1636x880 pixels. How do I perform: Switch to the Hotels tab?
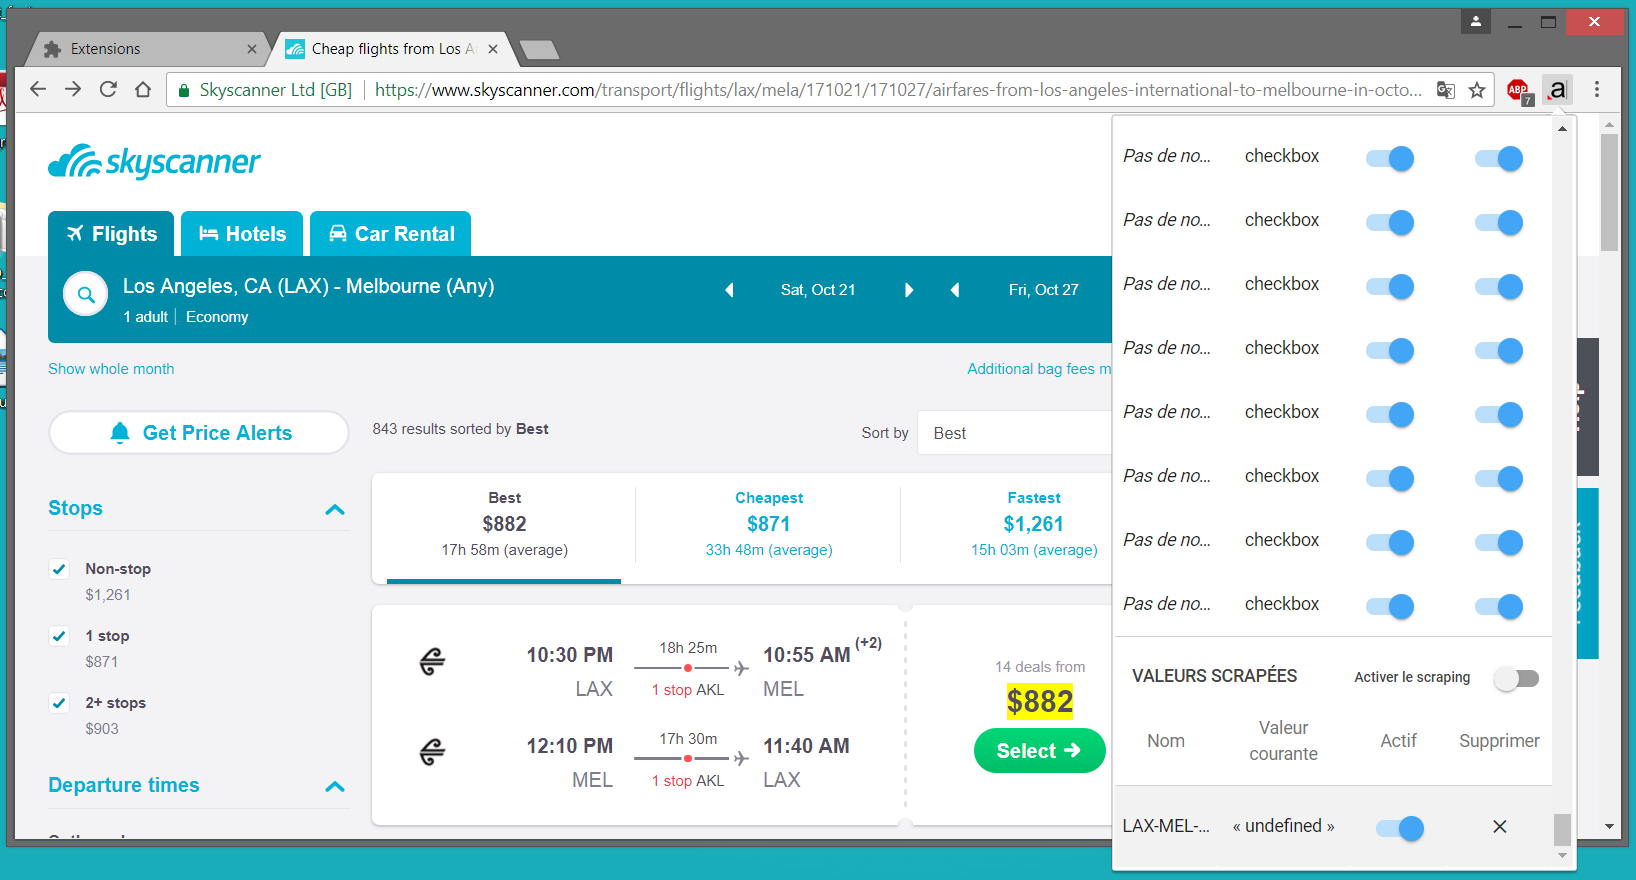242,234
